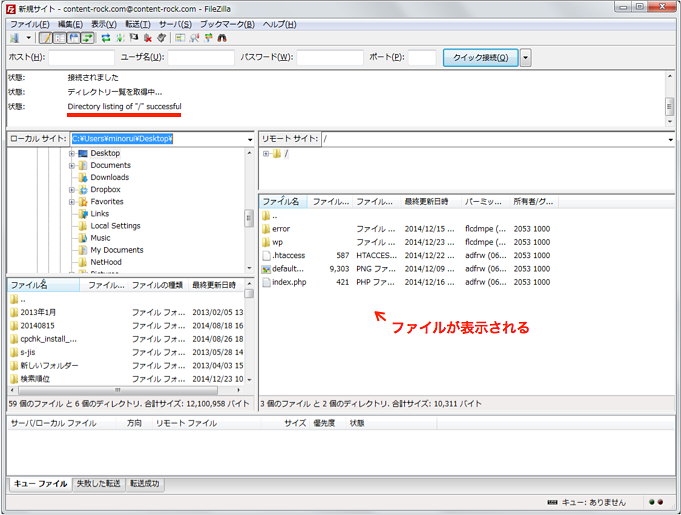Open the ファイル(F) menu

pos(30,24)
